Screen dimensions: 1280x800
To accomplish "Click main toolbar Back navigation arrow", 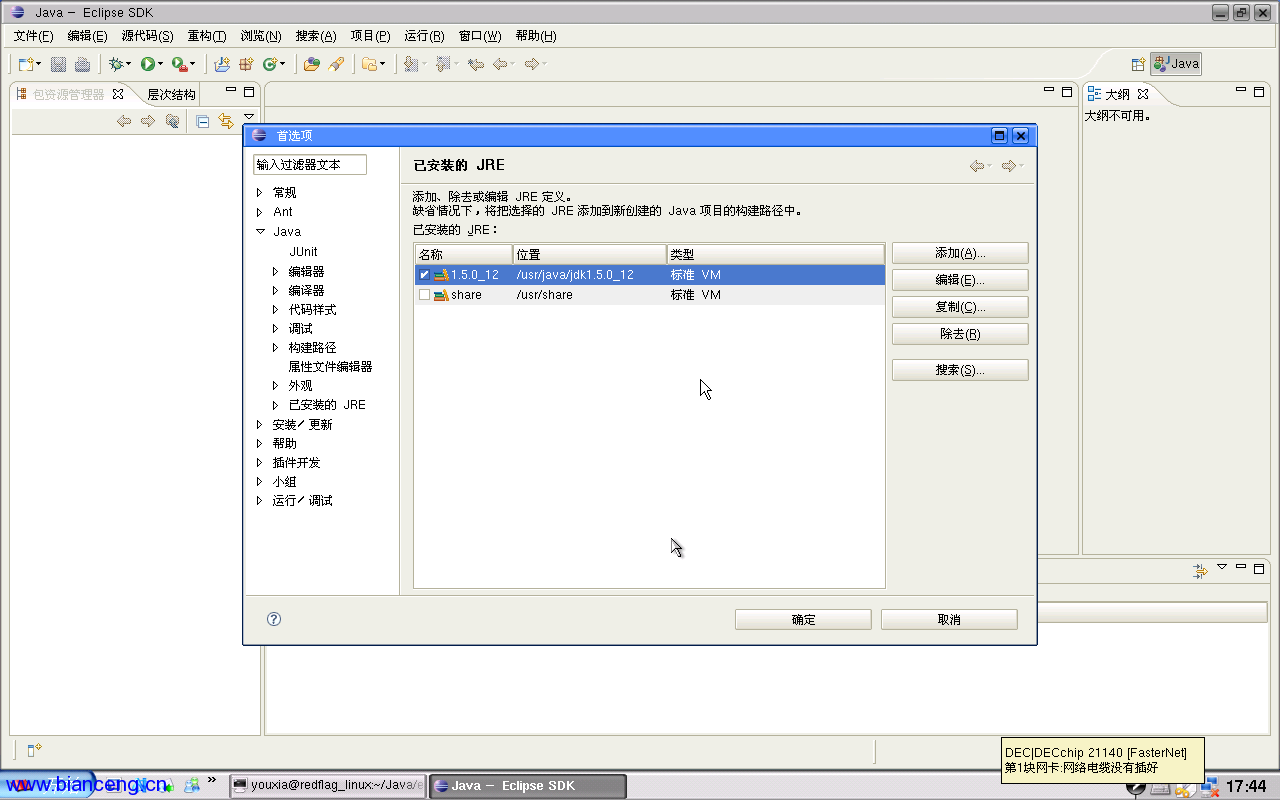I will click(x=500, y=64).
